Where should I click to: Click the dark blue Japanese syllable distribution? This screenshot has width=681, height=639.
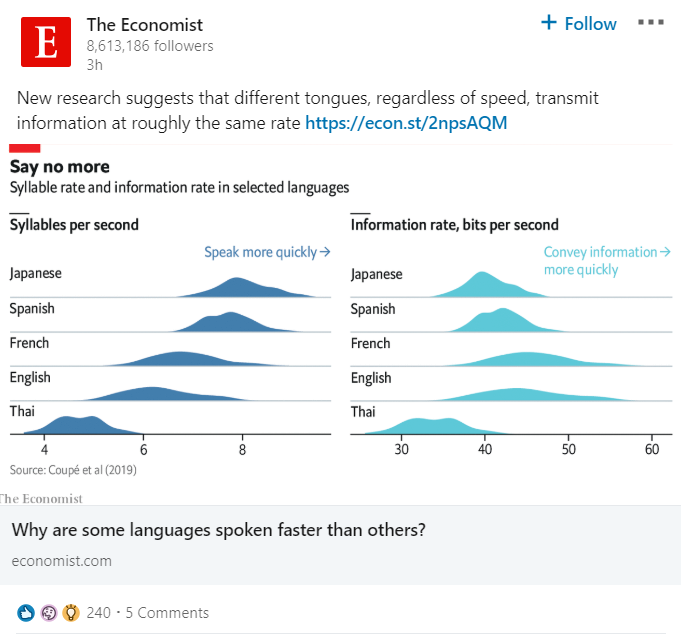(240, 287)
